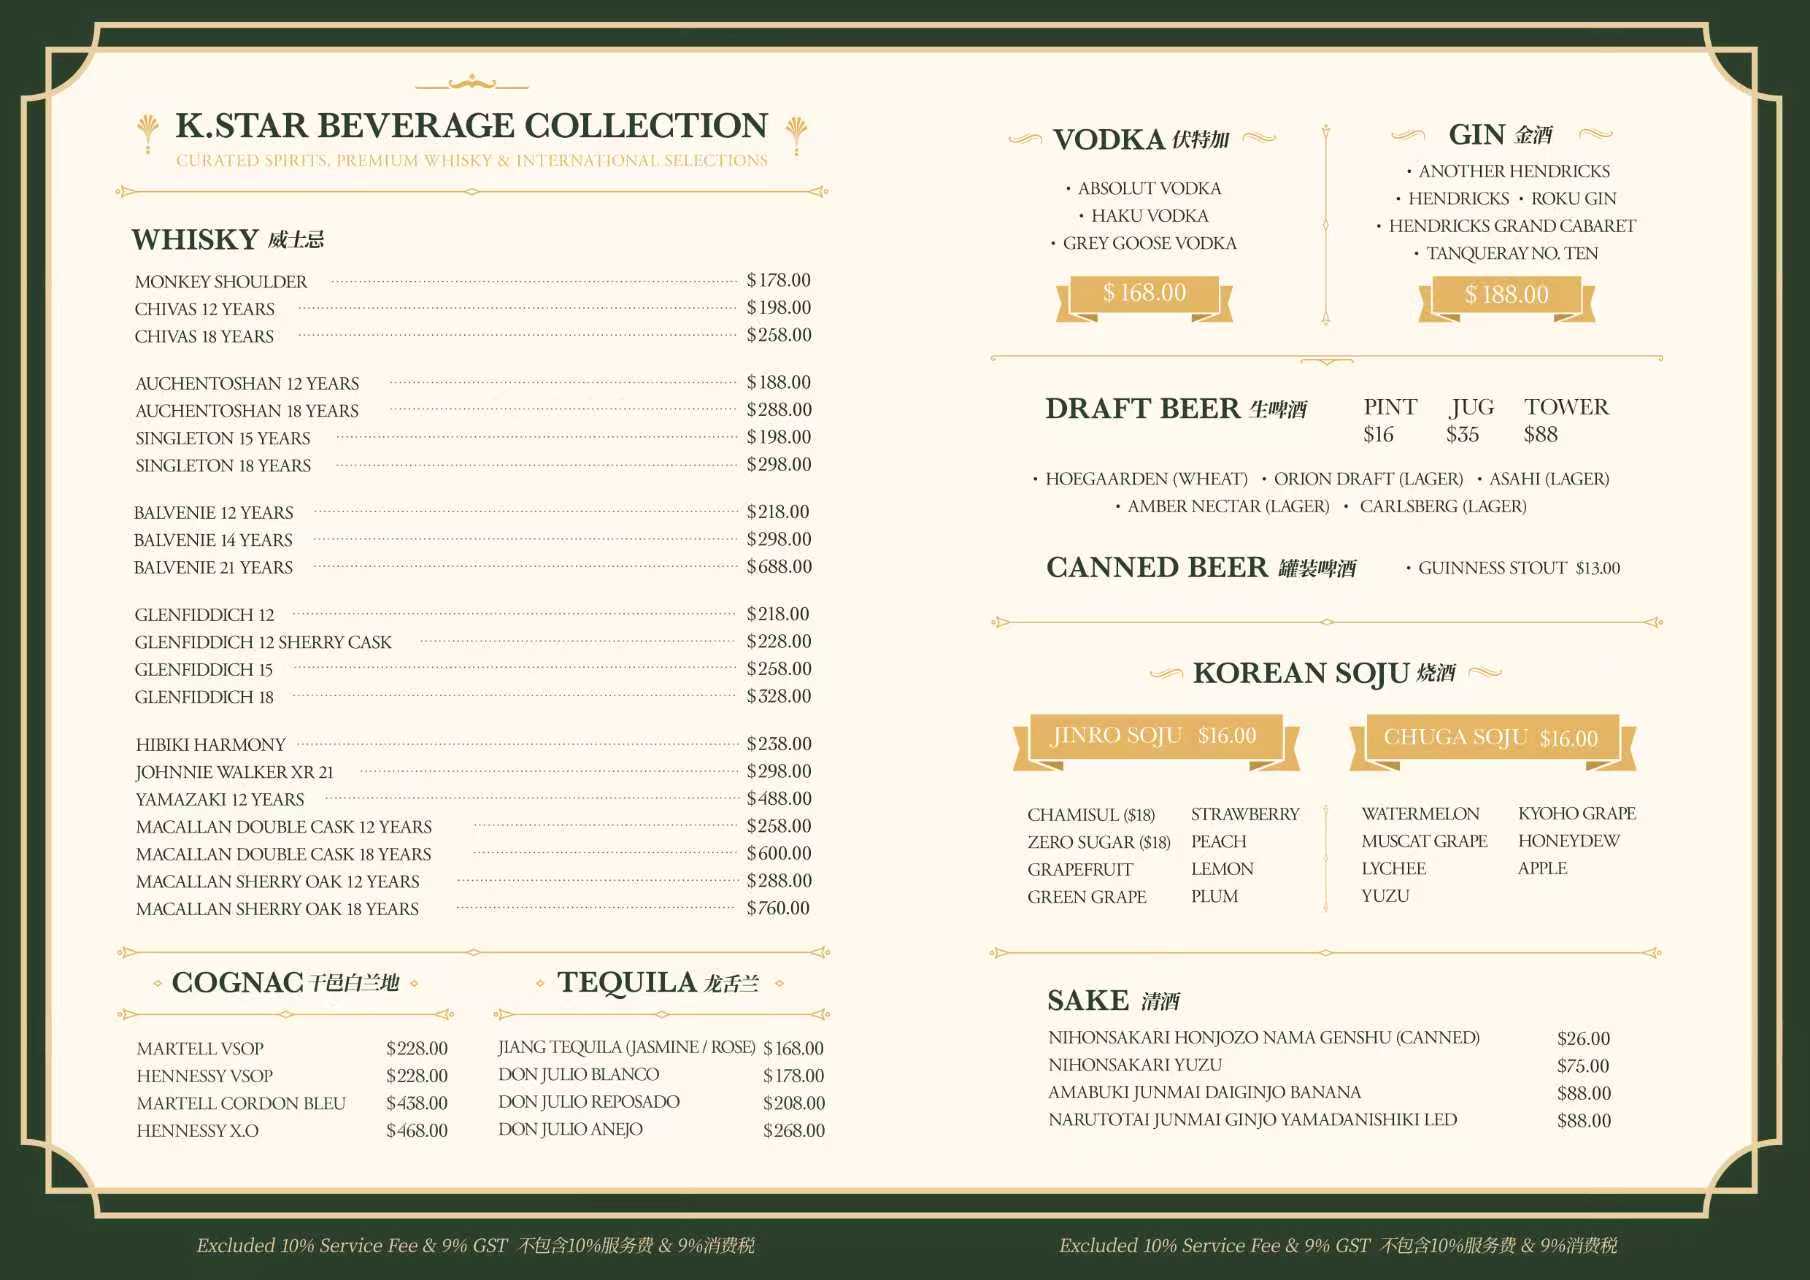Select Jiang Tequila (Jasmine / Rose)
The image size is (1810, 1280).
pyautogui.click(x=627, y=1047)
